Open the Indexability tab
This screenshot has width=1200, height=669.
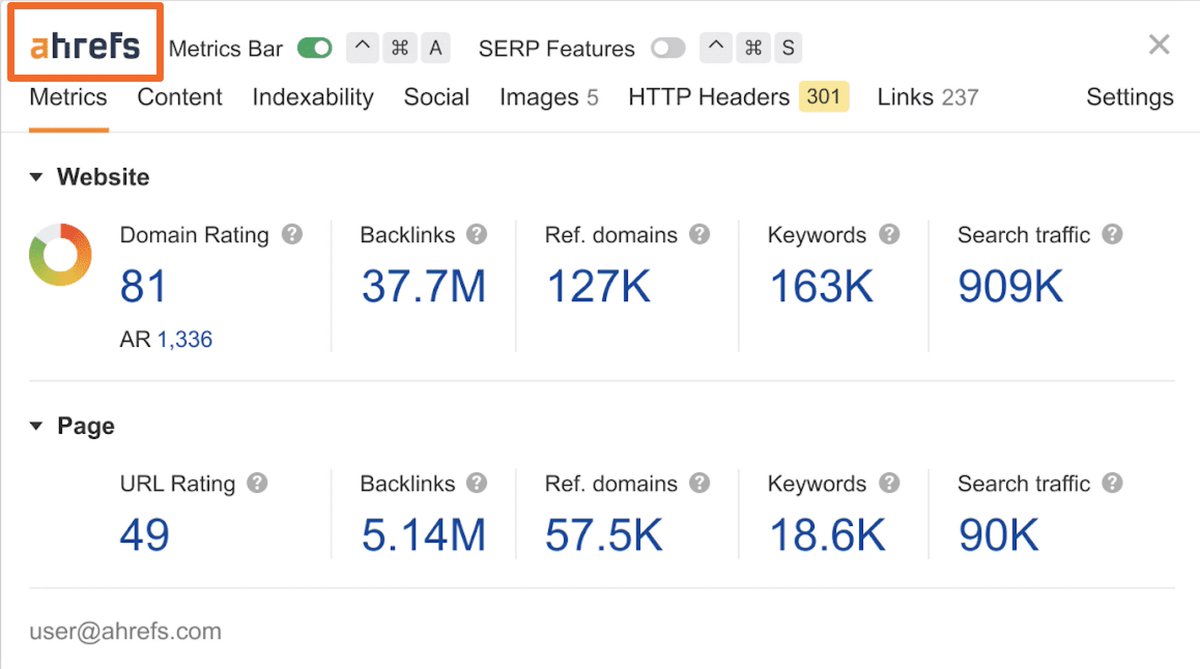point(313,97)
